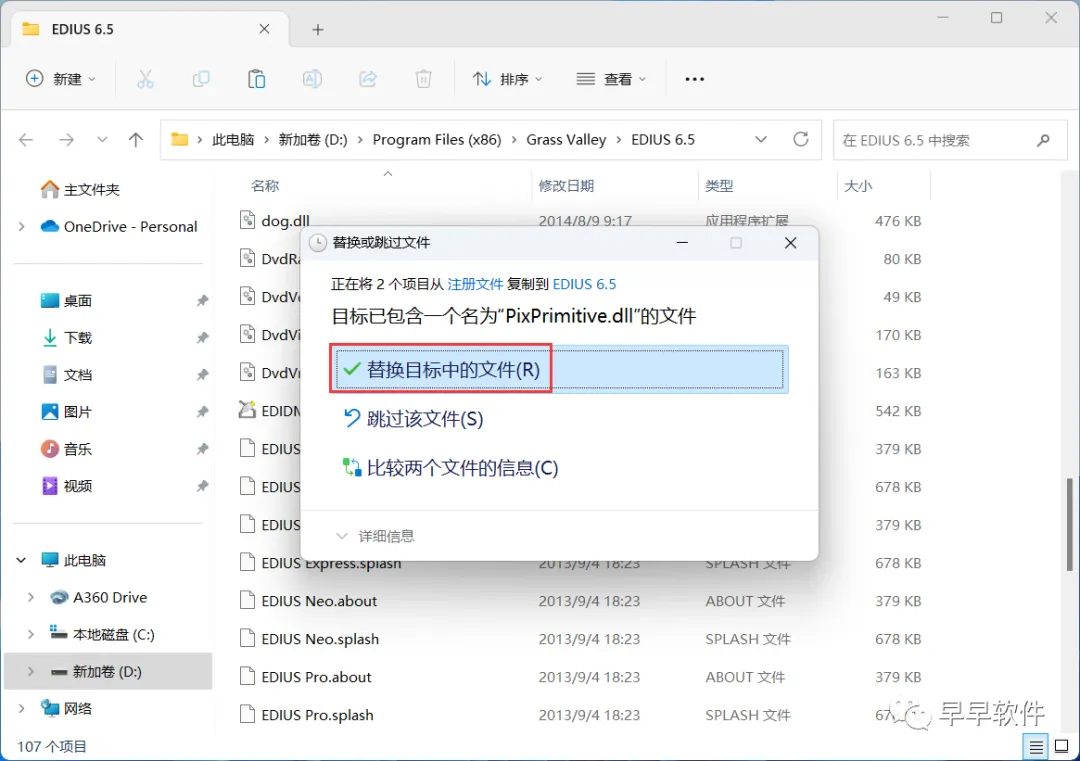Open 桌面 in the sidebar
The width and height of the screenshot is (1080, 761).
pyautogui.click(x=66, y=300)
